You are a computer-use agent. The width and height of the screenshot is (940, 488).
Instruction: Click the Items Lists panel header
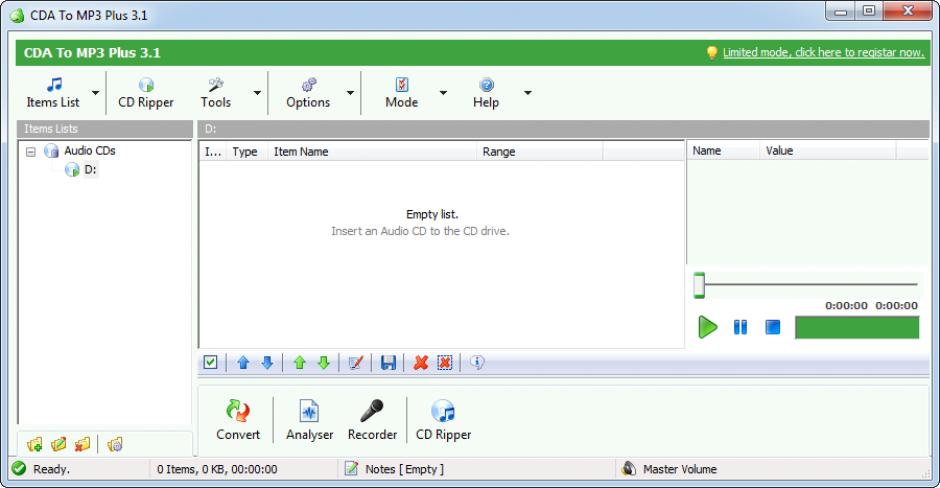point(104,129)
